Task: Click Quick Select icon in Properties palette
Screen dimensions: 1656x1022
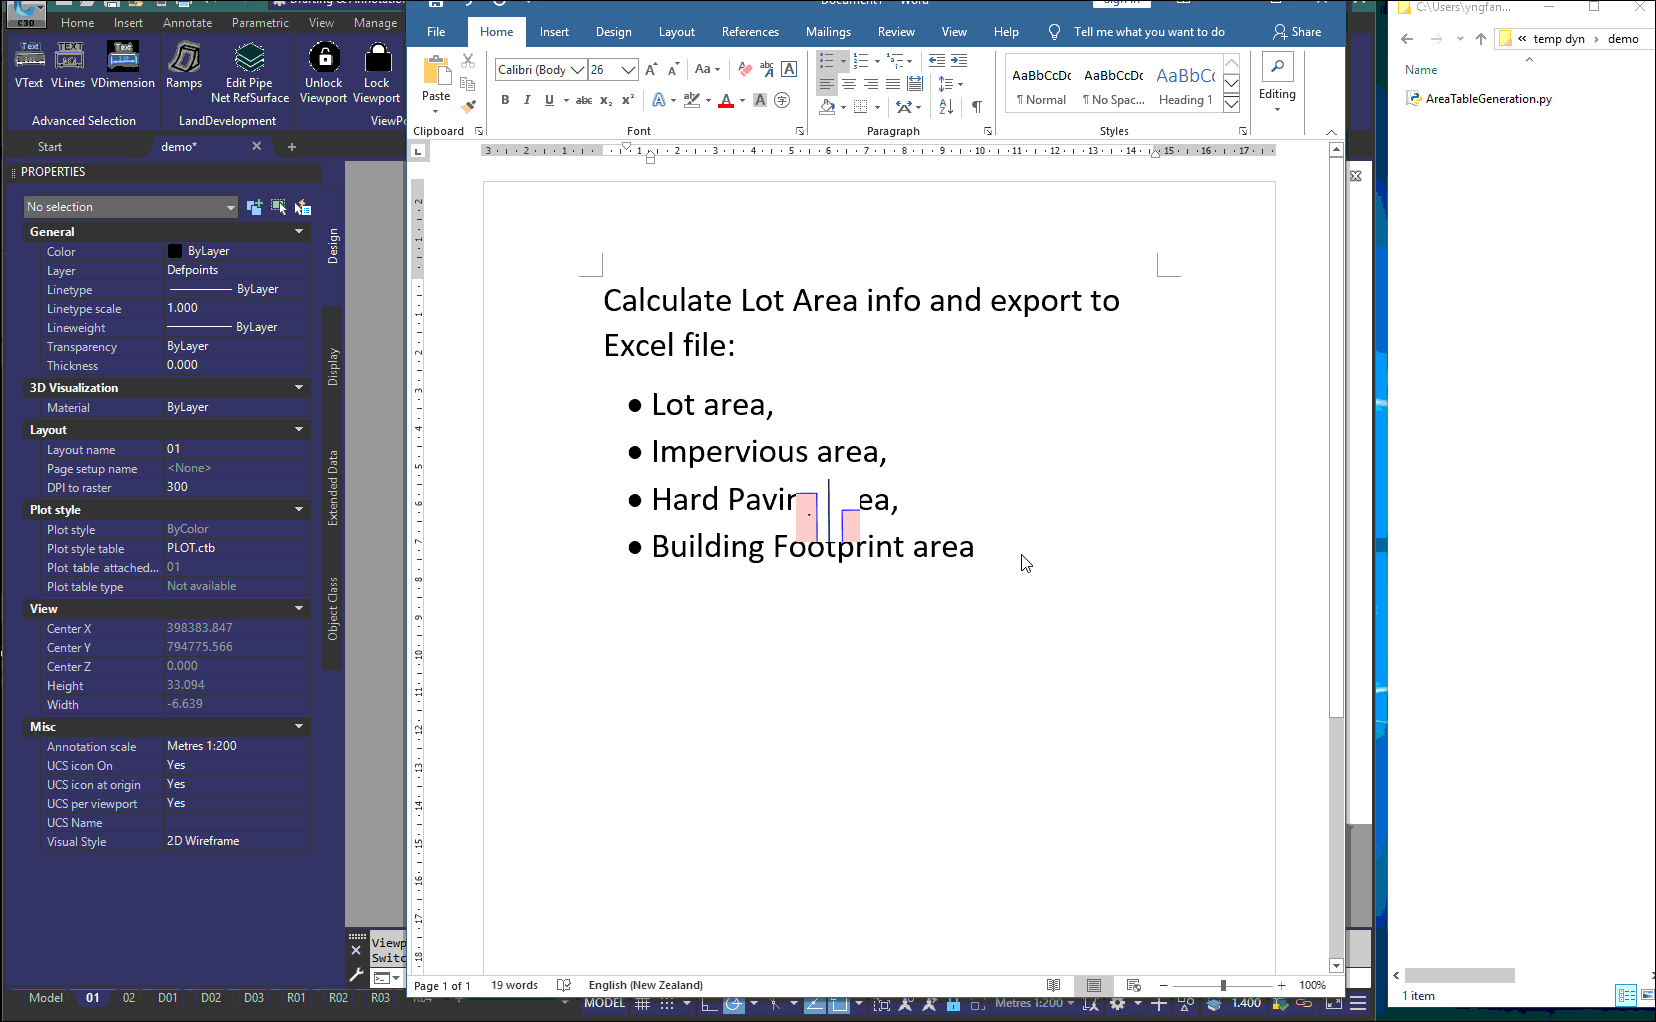Action: tap(303, 207)
